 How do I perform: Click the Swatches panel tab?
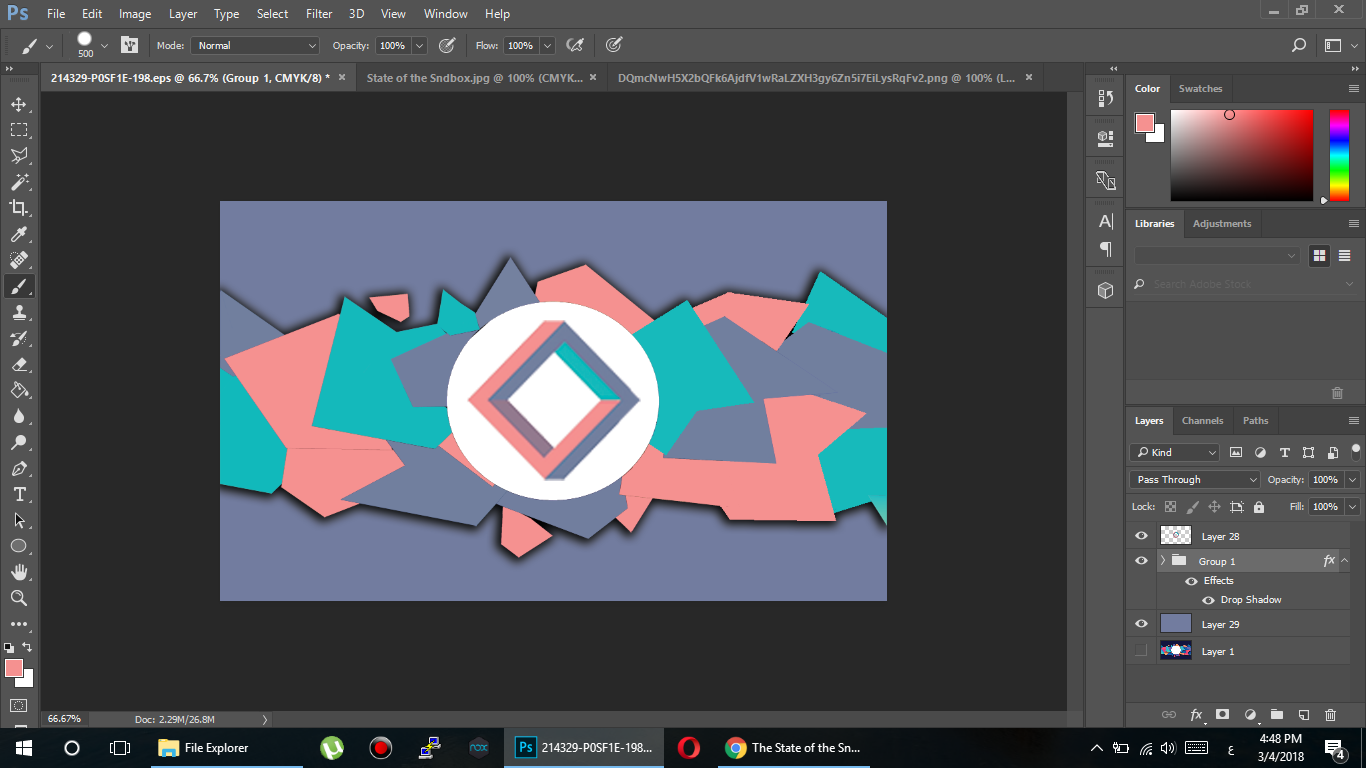pos(1201,88)
